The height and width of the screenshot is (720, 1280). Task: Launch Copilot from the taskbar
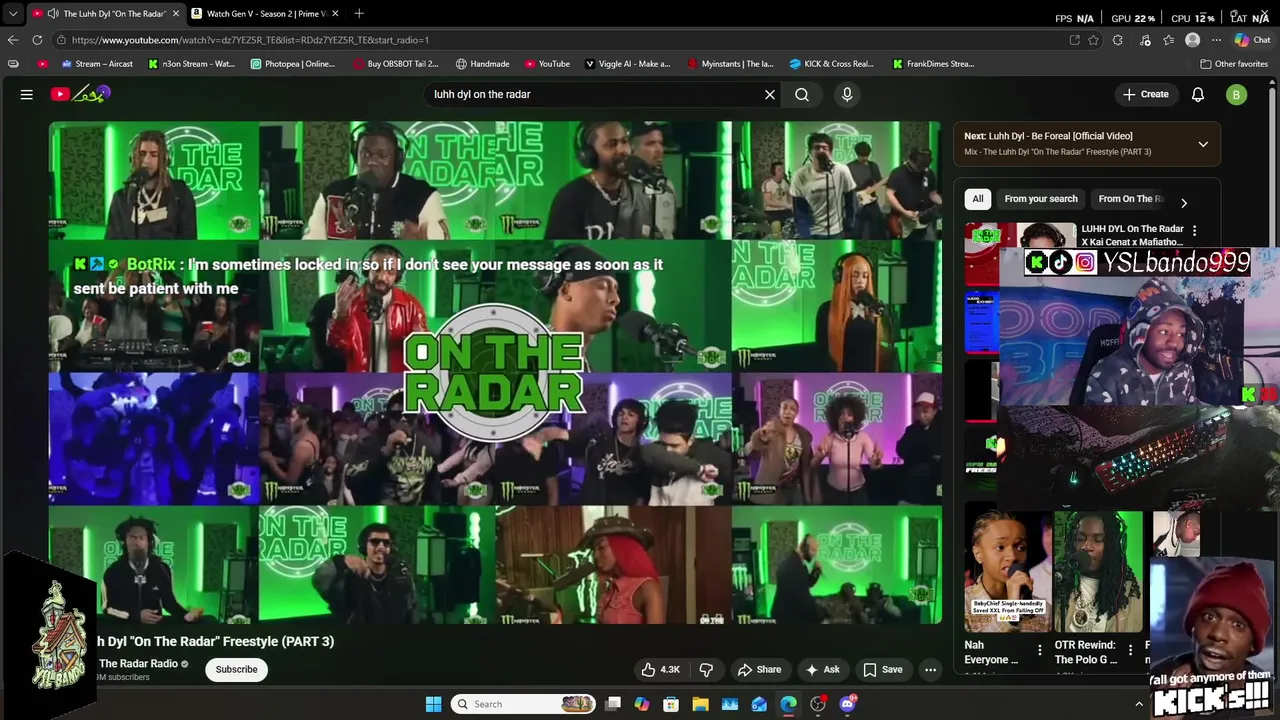point(642,704)
